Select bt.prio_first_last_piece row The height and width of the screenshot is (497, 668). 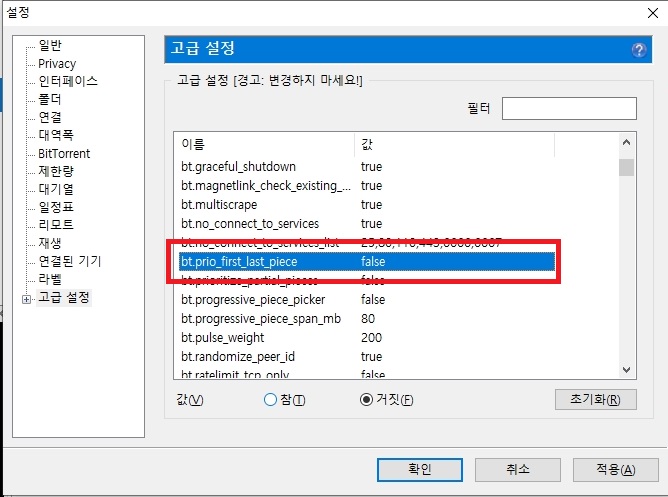366,261
